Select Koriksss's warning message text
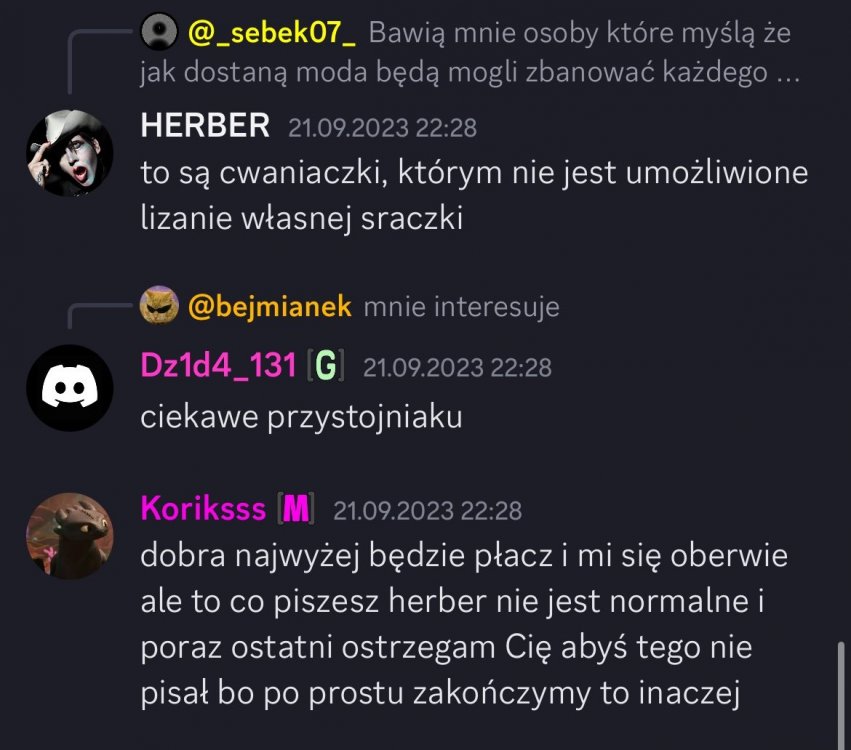Screen dimensions: 851x750 [464, 625]
